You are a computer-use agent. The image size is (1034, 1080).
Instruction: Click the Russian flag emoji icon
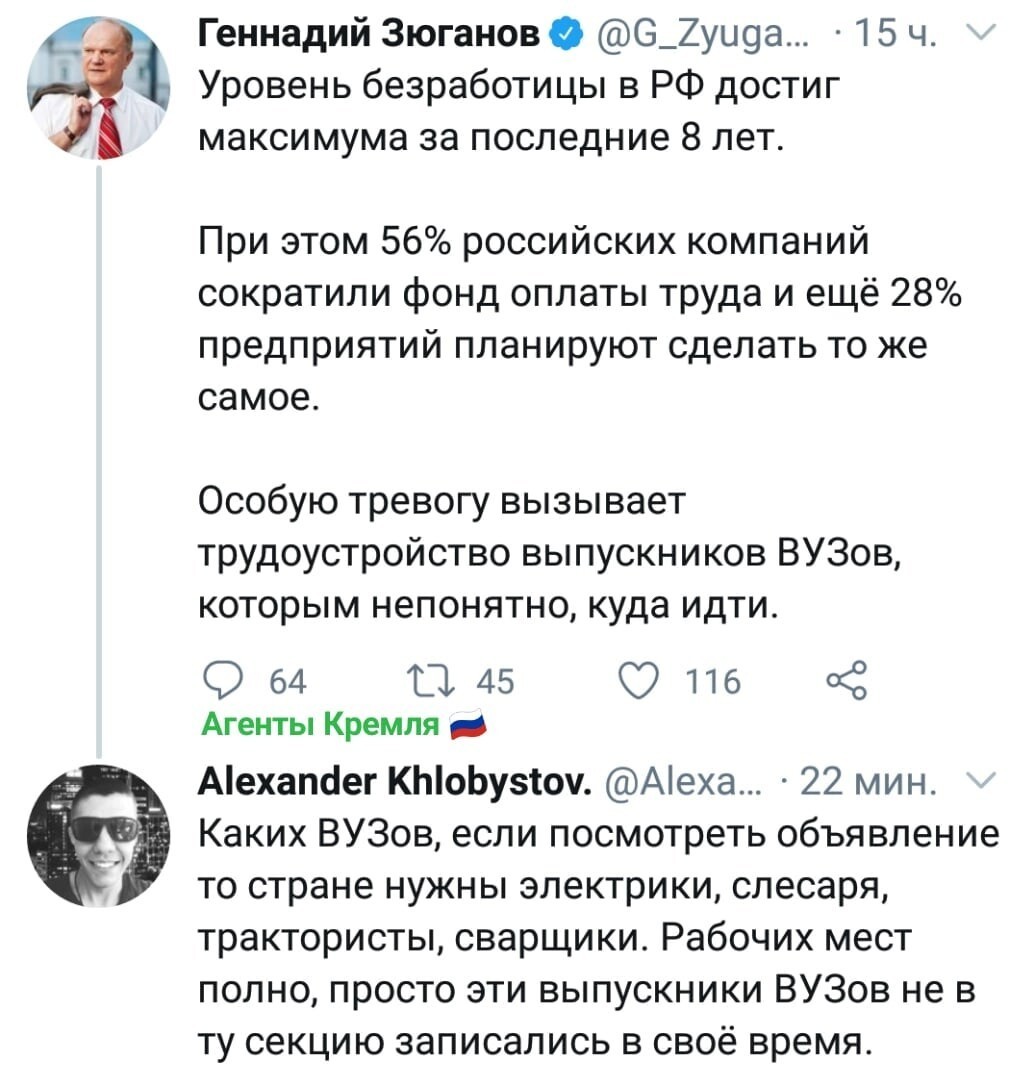(x=468, y=725)
